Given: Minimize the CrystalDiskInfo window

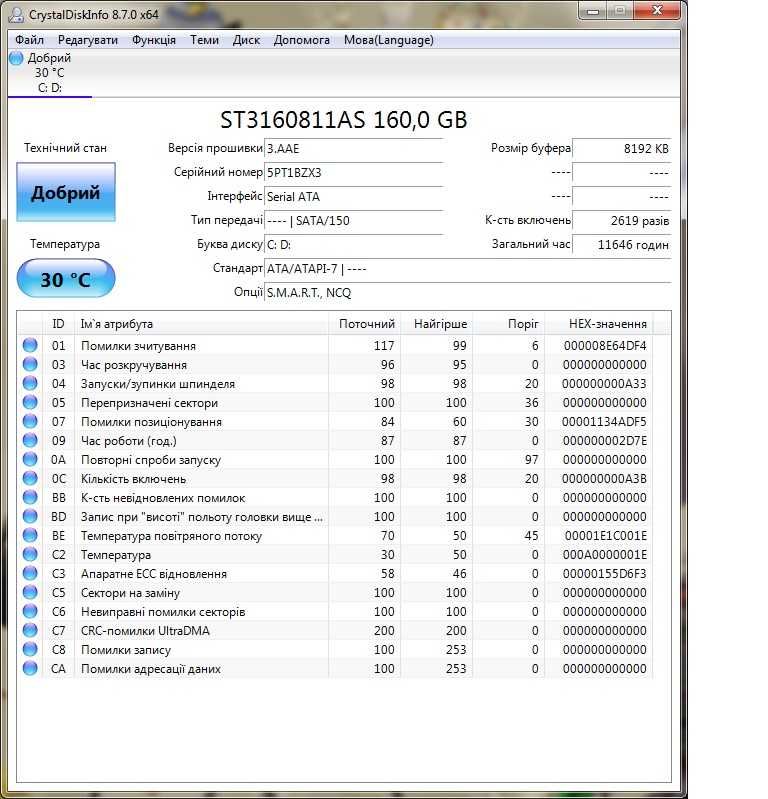Looking at the screenshot, I should pyautogui.click(x=593, y=11).
